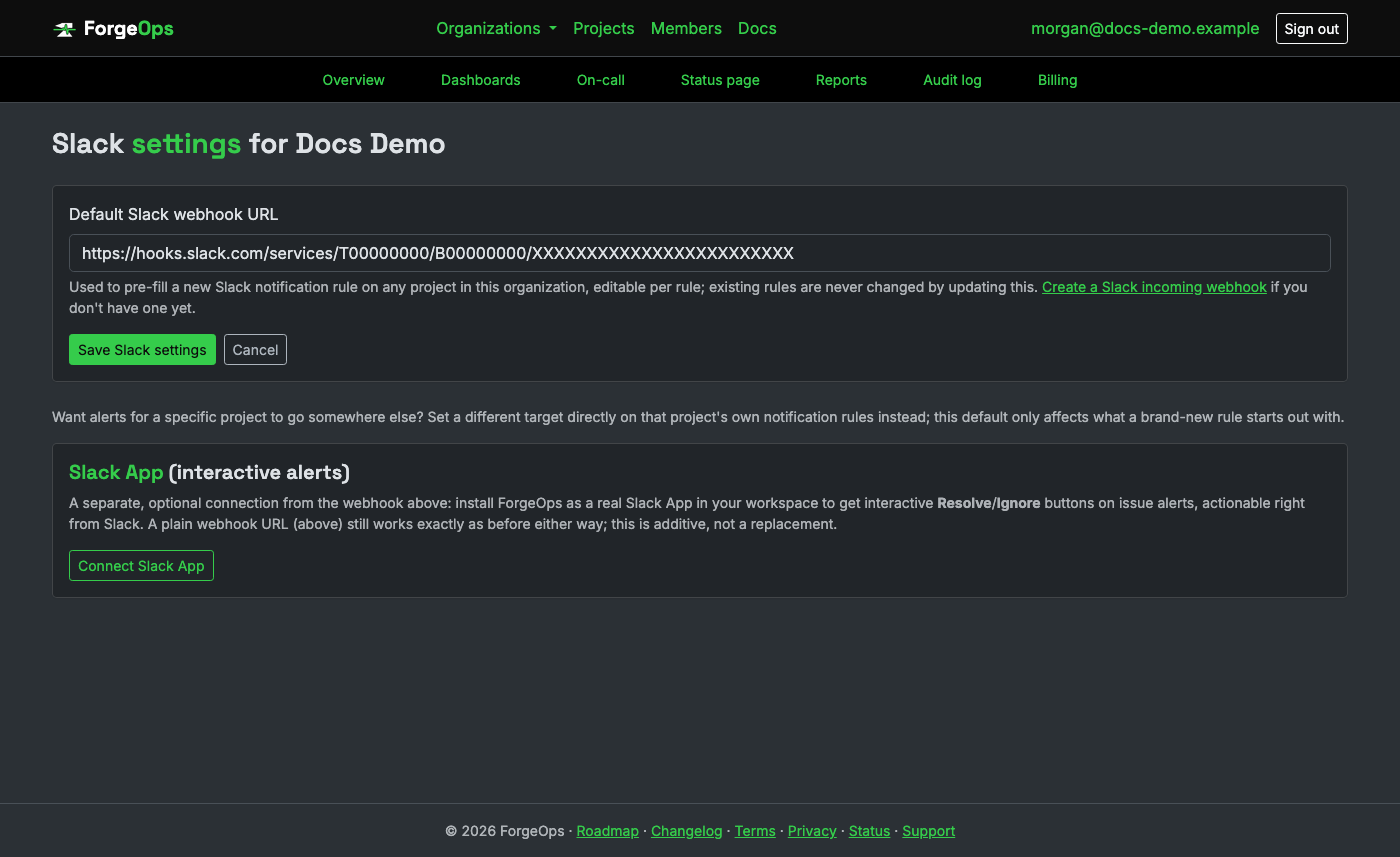Open the Changelog footer link
1400x857 pixels.
(x=686, y=831)
